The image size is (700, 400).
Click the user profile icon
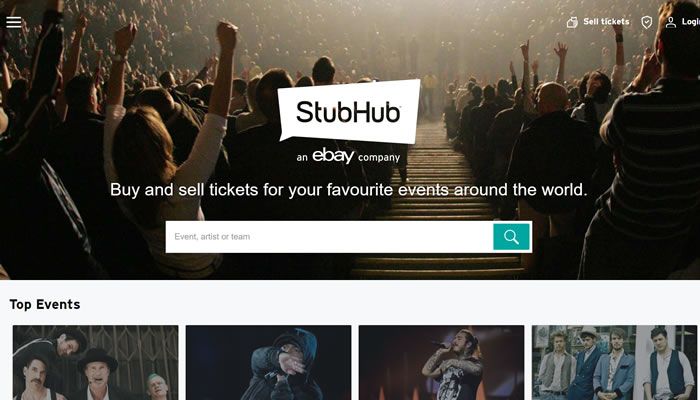671,22
